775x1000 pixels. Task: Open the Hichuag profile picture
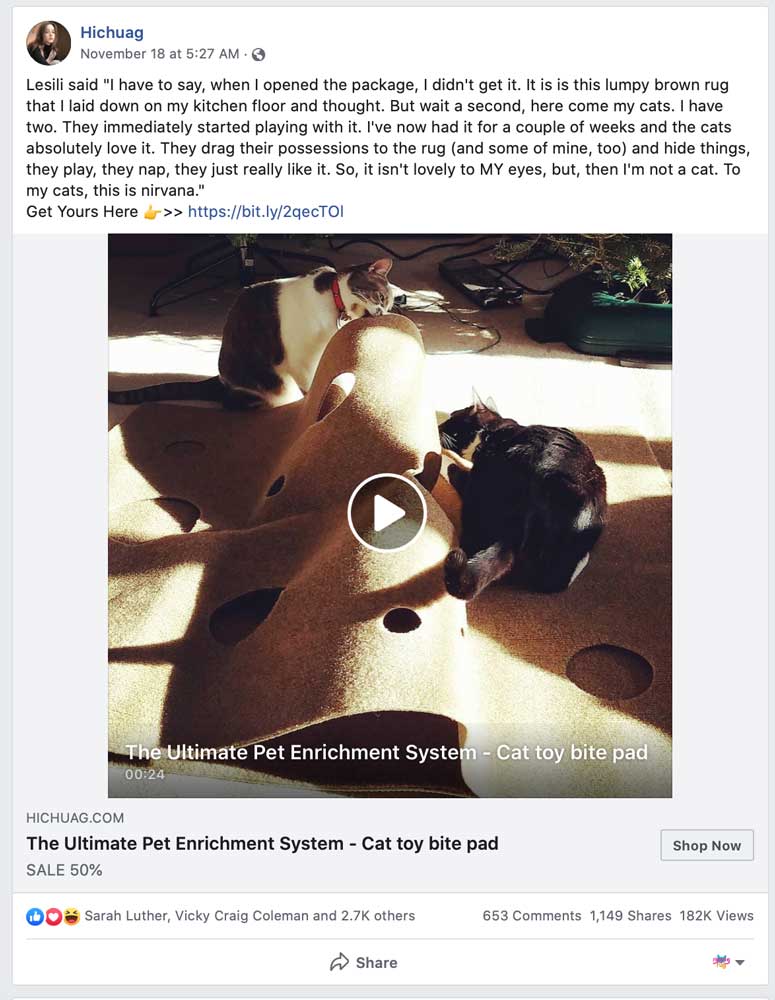click(48, 43)
